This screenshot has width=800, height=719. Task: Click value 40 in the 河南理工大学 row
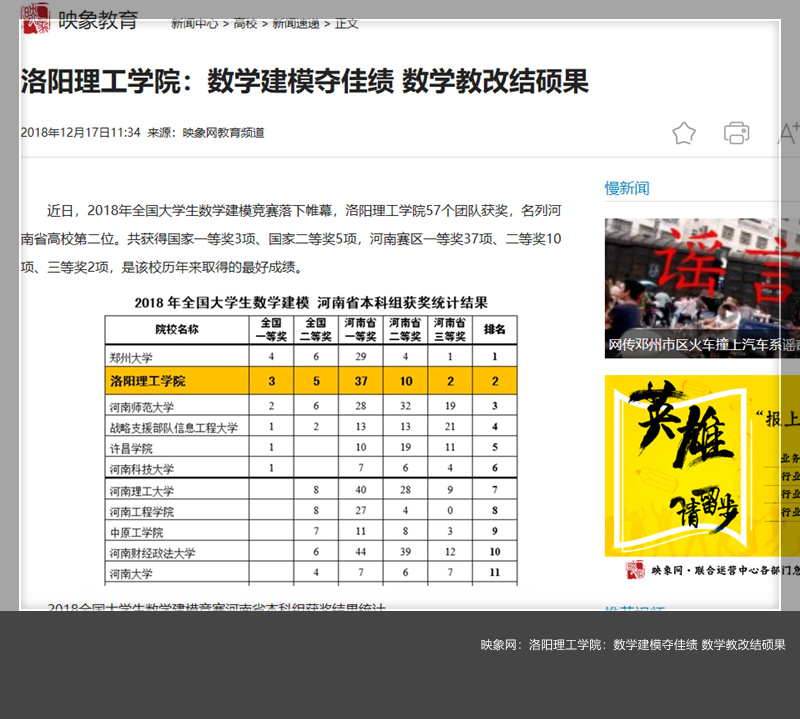361,490
